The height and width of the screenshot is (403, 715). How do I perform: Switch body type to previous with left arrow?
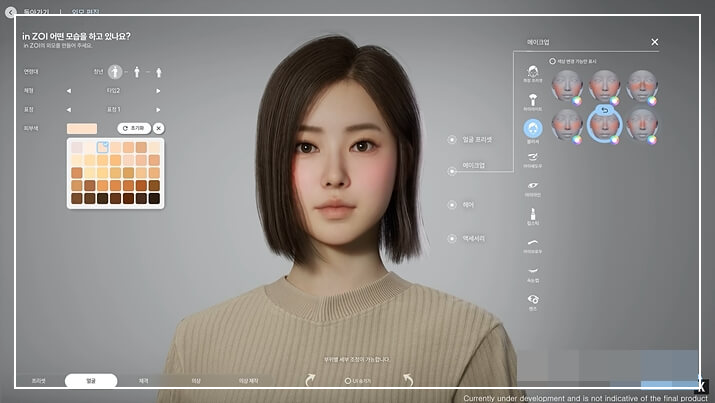click(69, 91)
